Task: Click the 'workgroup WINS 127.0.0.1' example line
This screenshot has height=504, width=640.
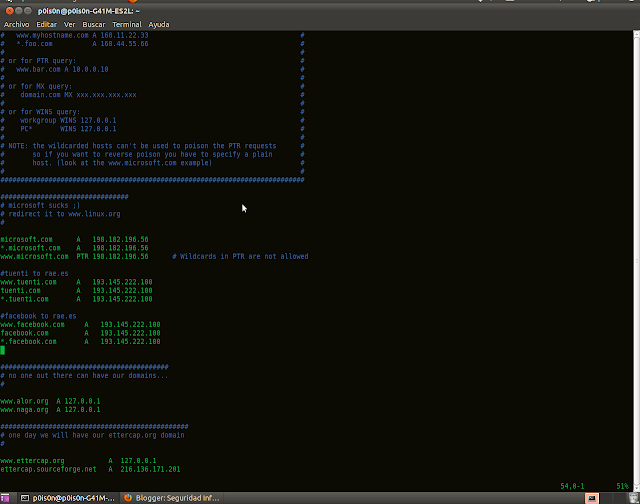Action: (x=68, y=120)
